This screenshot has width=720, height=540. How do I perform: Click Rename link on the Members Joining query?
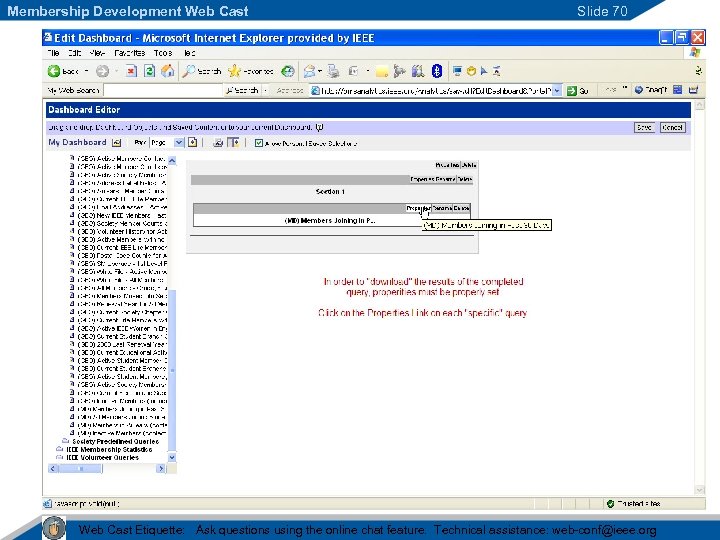[x=442, y=208]
